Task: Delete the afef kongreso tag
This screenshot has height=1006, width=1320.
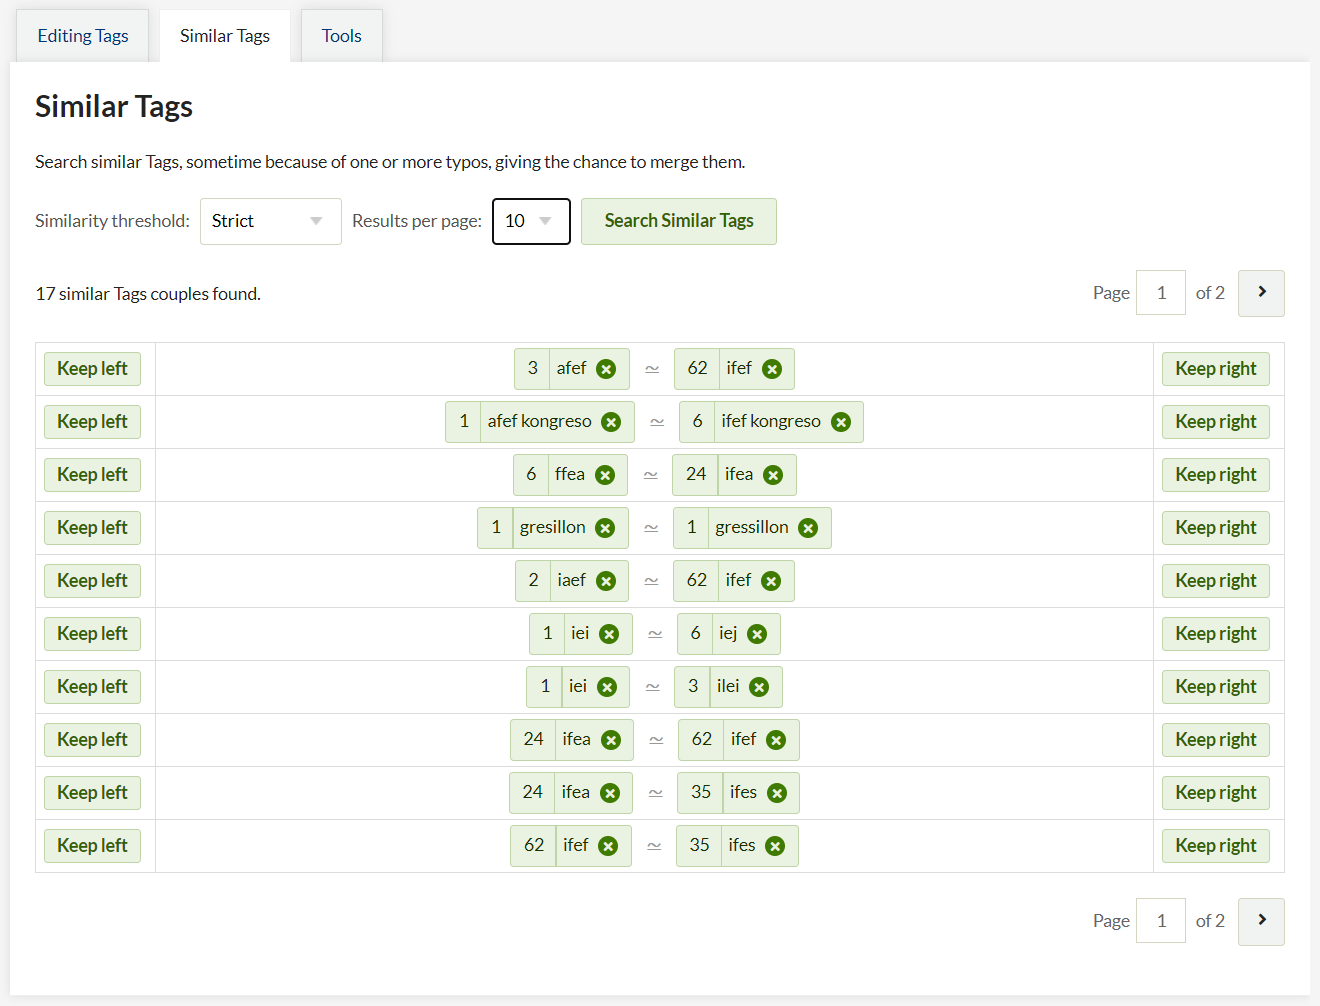Action: pyautogui.click(x=611, y=422)
